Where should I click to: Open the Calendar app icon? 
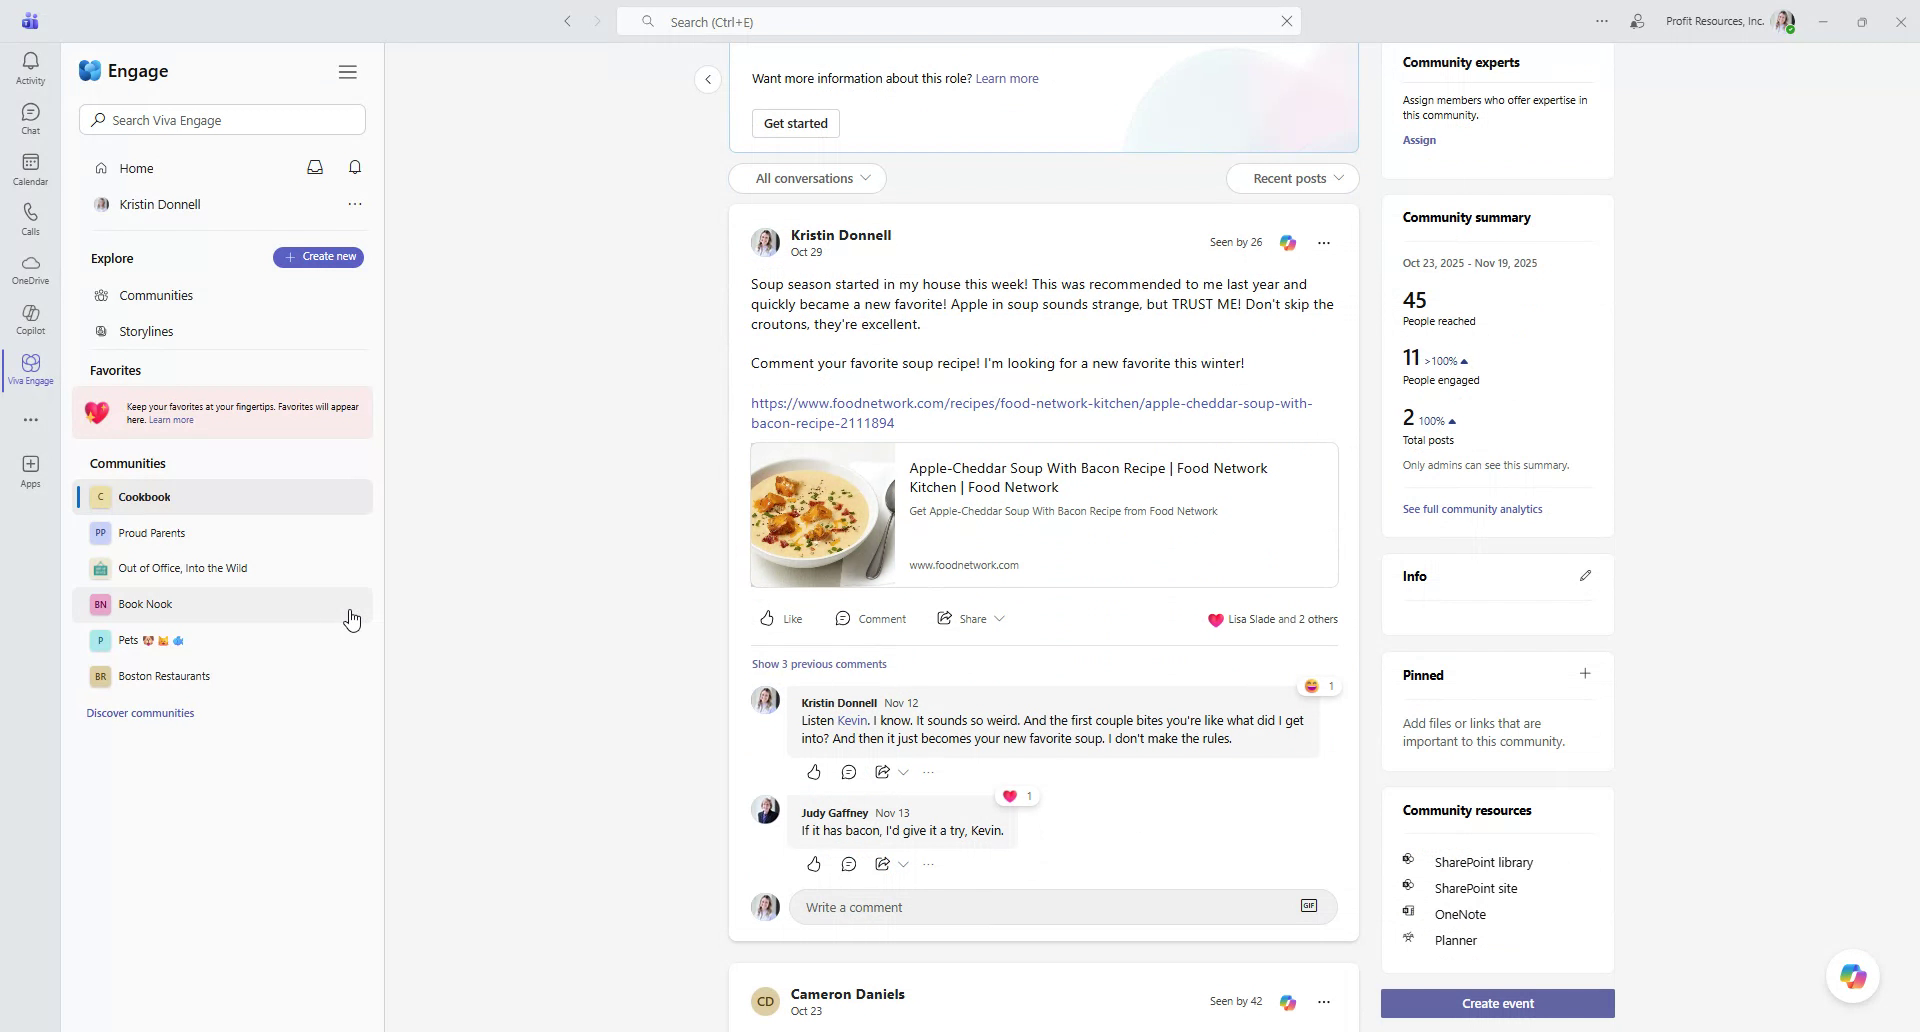[x=30, y=166]
